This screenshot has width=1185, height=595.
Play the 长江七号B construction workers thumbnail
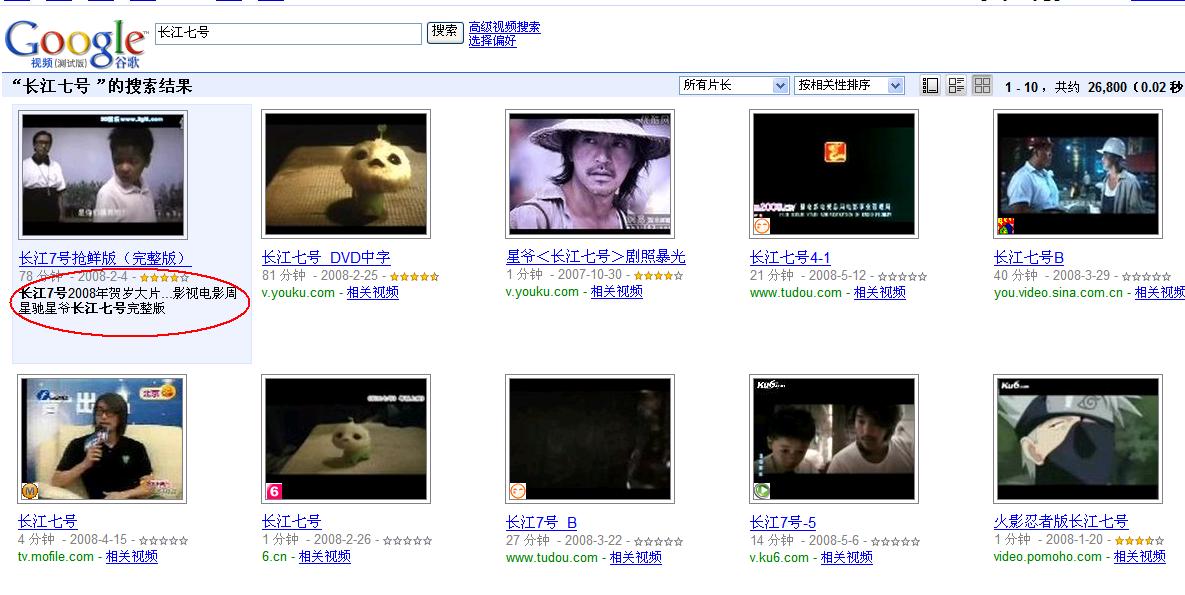[1078, 174]
